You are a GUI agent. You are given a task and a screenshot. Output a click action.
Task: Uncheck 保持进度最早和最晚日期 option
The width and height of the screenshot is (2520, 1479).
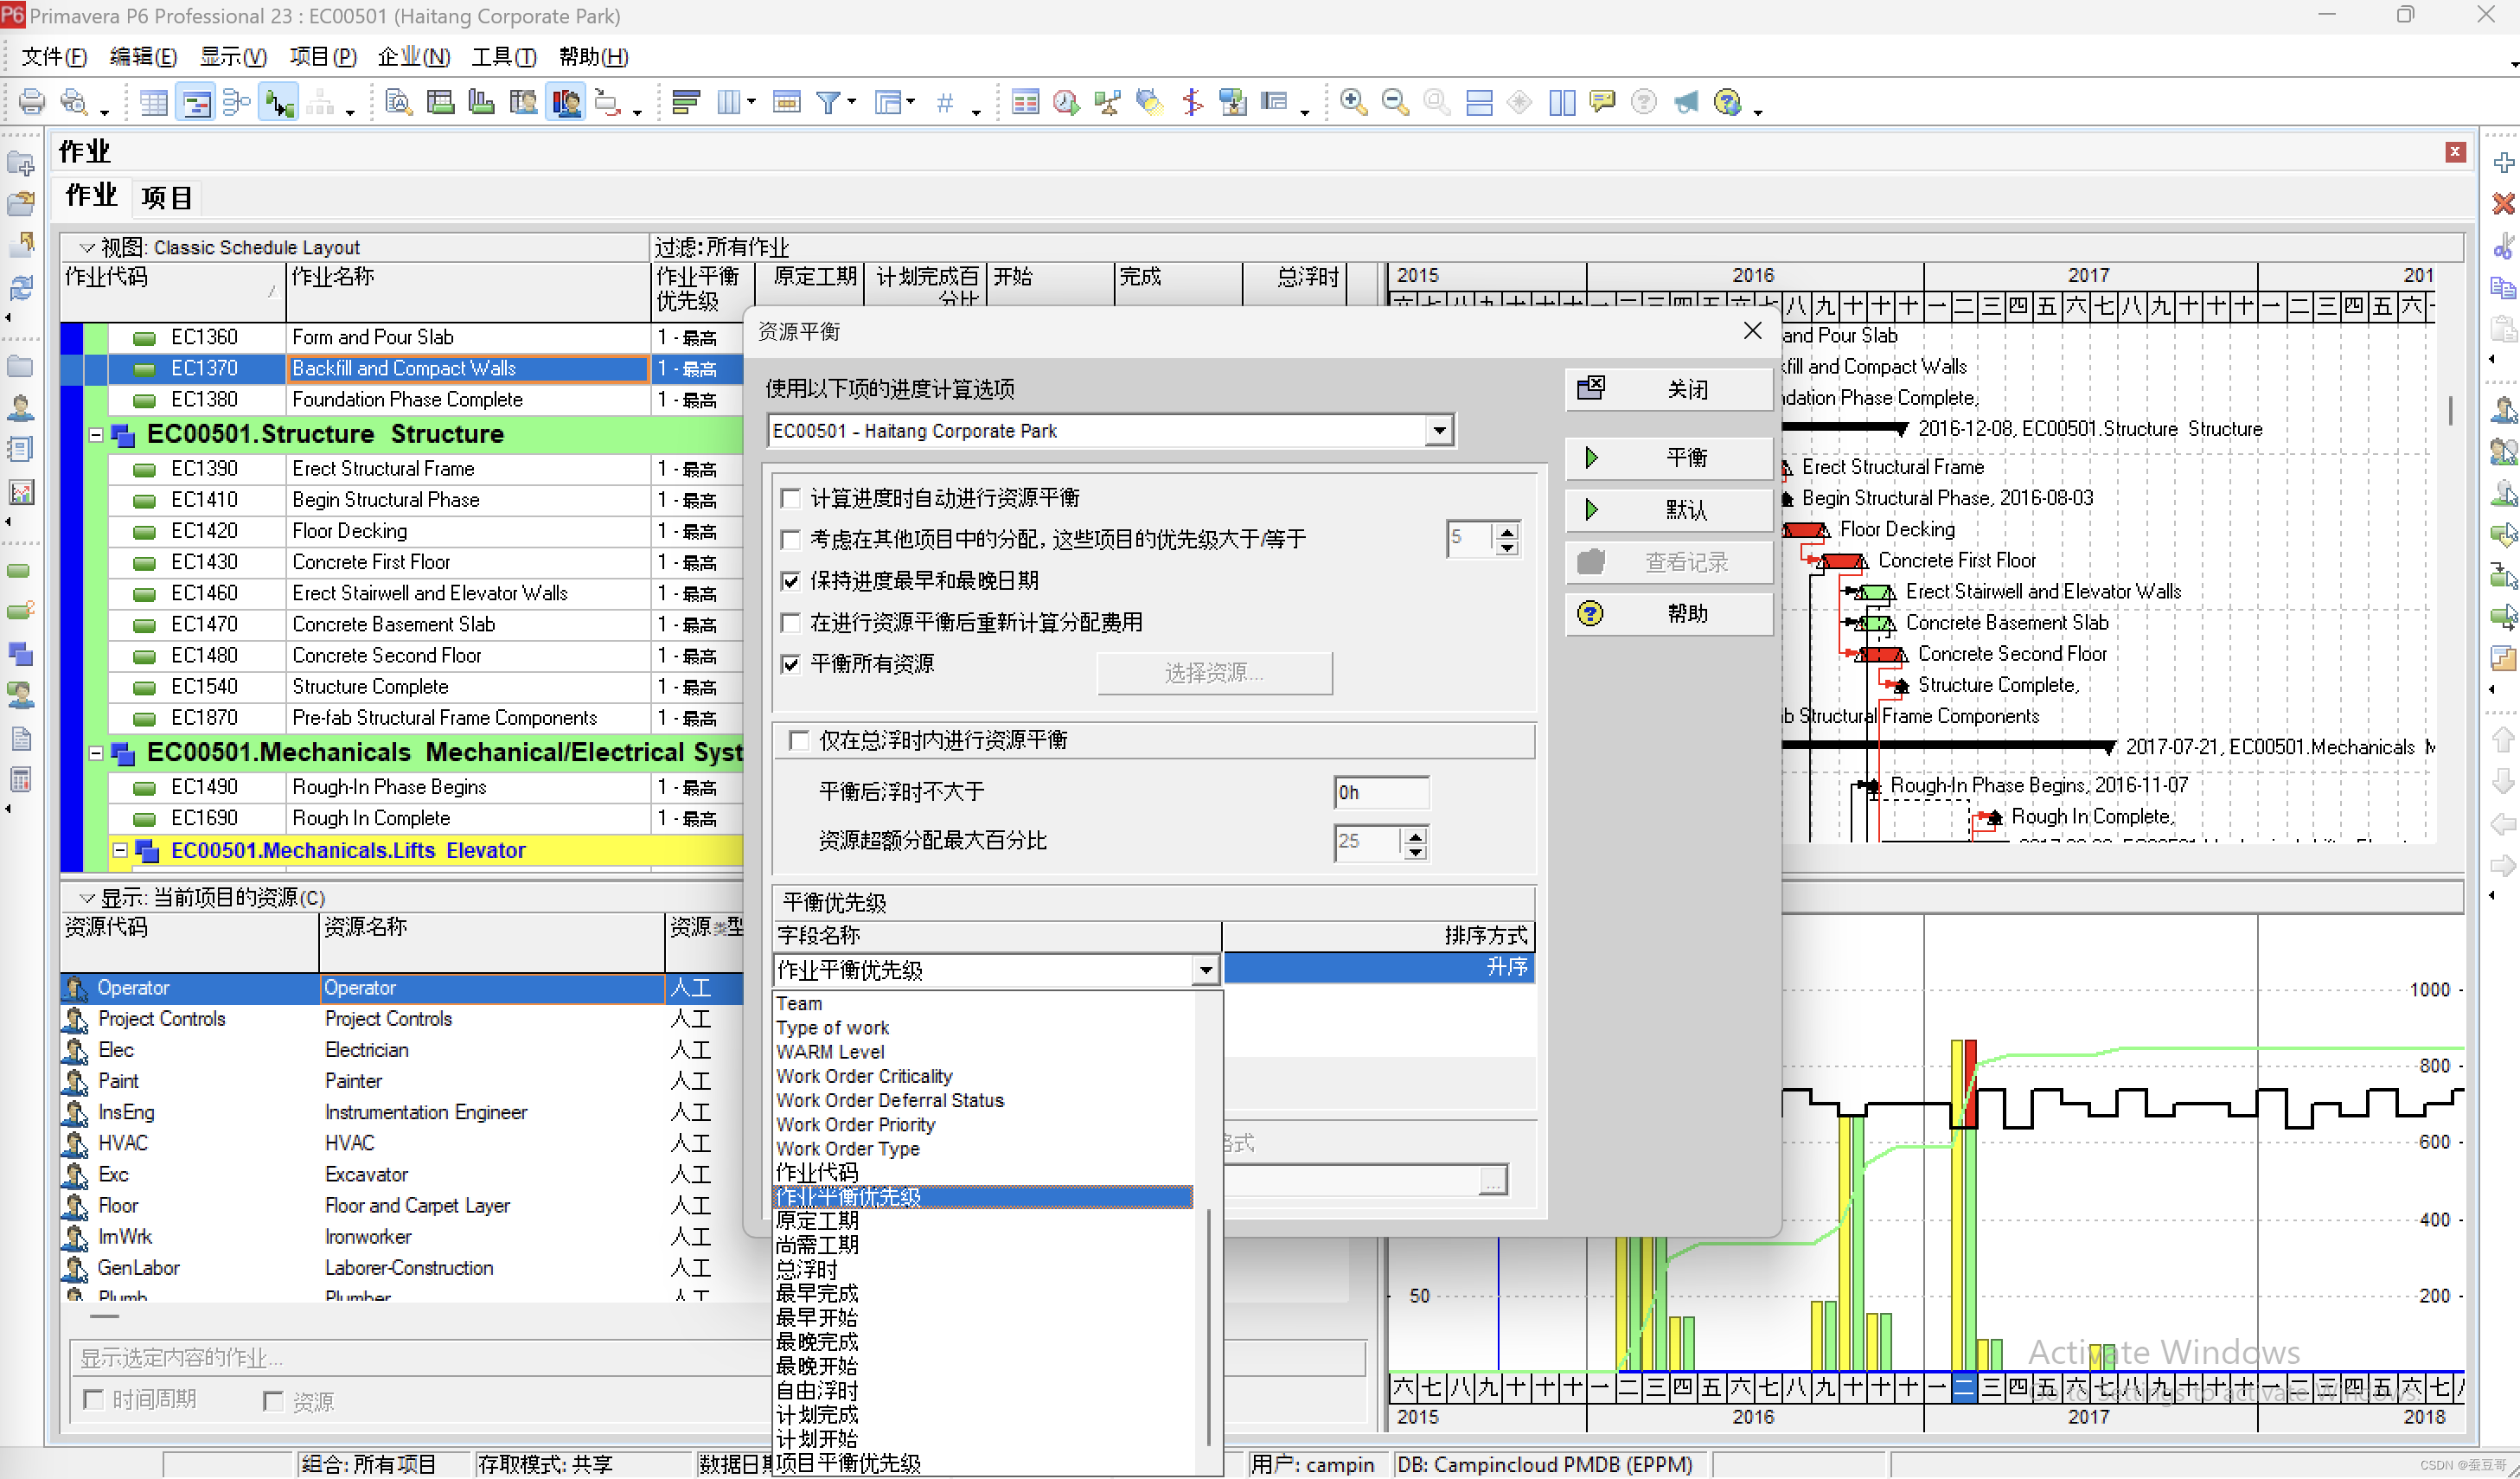[790, 581]
